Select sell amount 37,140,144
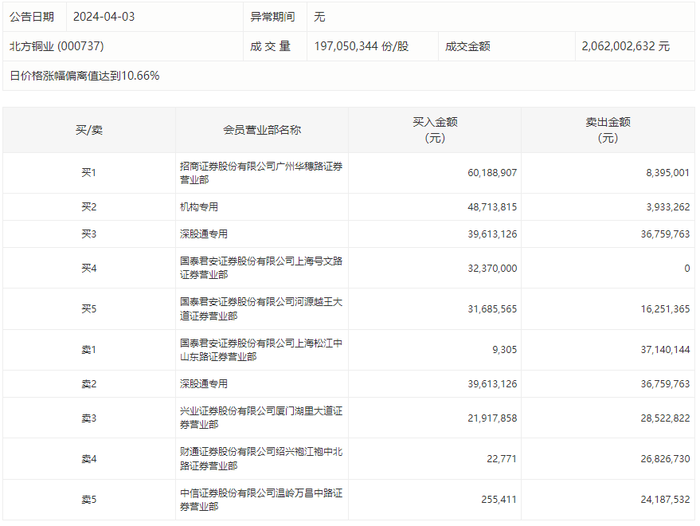 coord(665,350)
